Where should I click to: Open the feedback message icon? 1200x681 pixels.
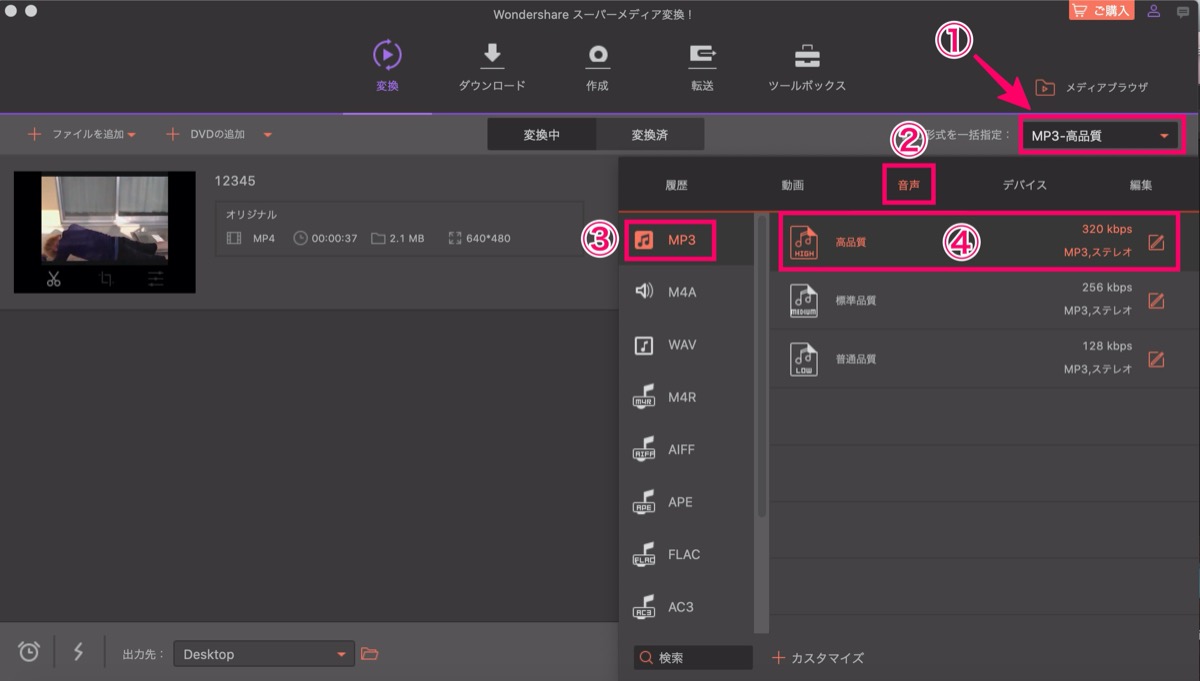point(1184,11)
